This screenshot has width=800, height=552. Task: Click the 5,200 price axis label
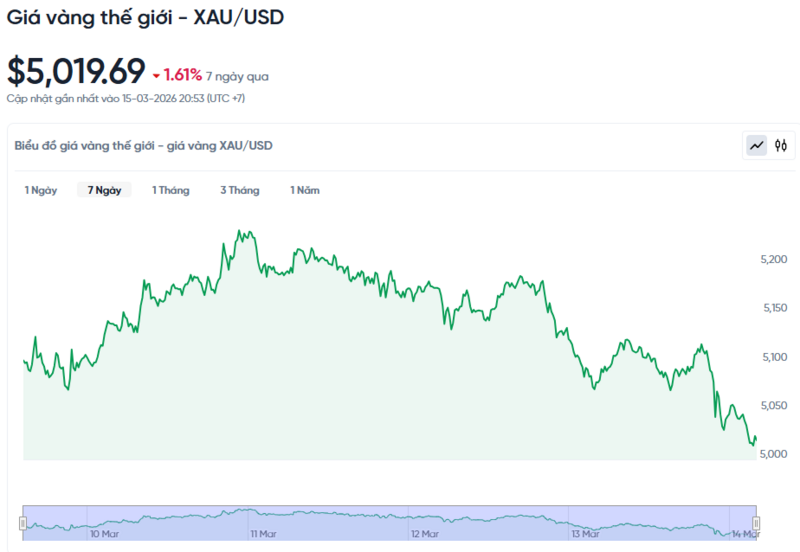click(x=775, y=259)
